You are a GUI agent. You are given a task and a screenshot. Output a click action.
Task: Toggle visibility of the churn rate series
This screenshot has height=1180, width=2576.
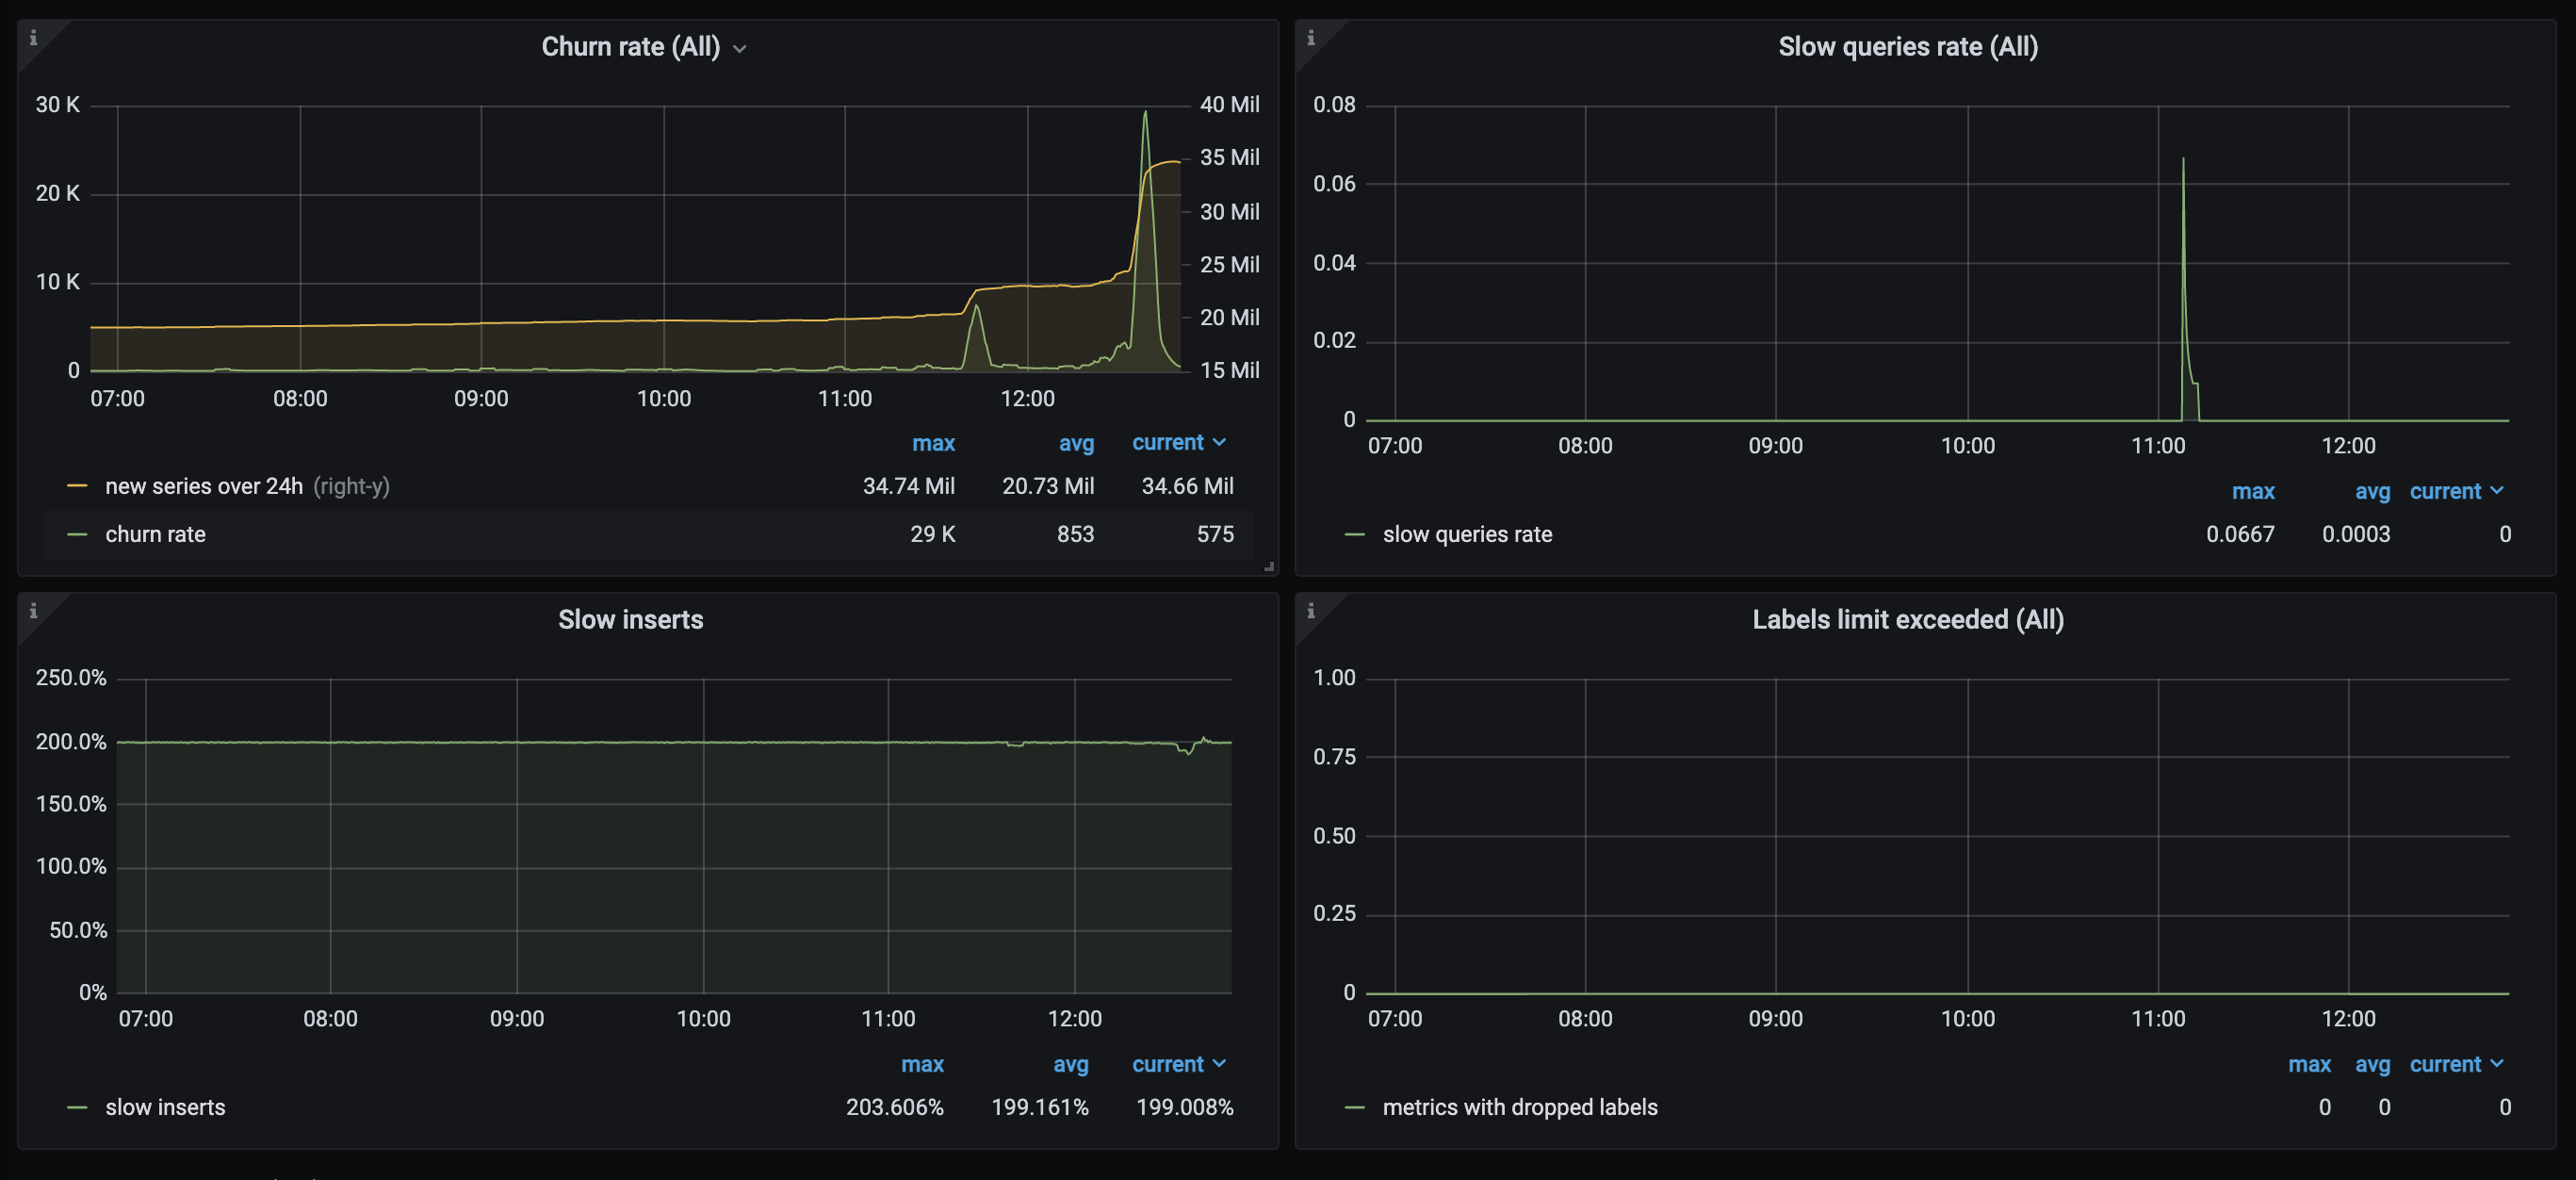pos(156,534)
